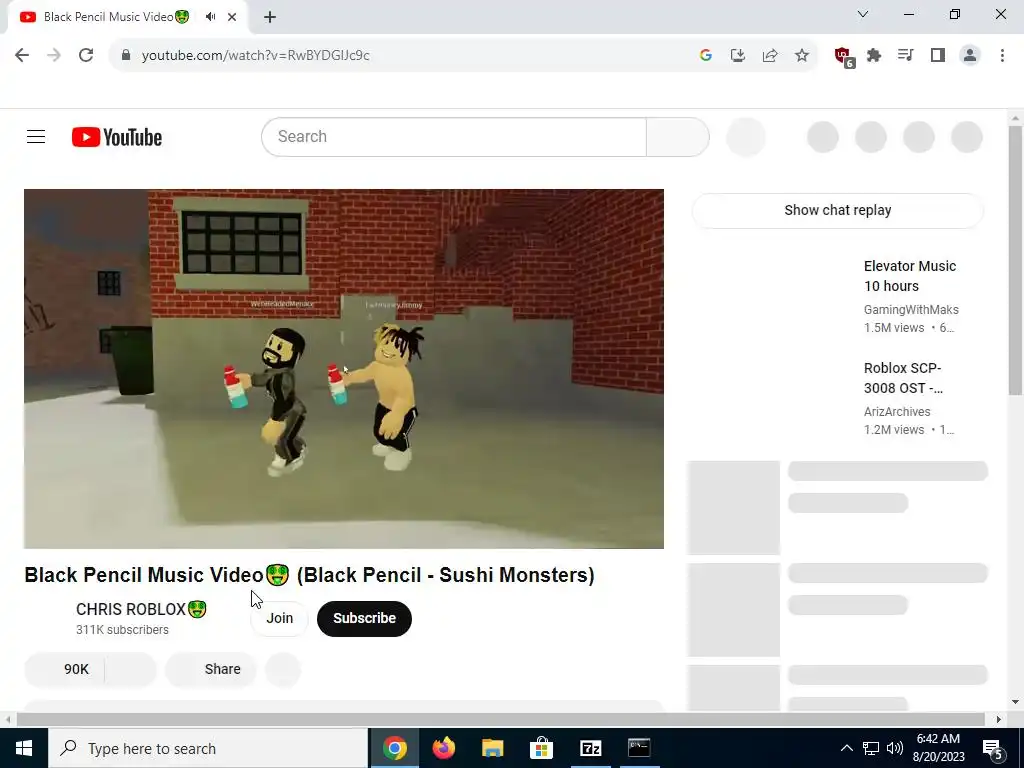Bookmark this tab with the star
This screenshot has height=768, width=1024.
coord(802,56)
